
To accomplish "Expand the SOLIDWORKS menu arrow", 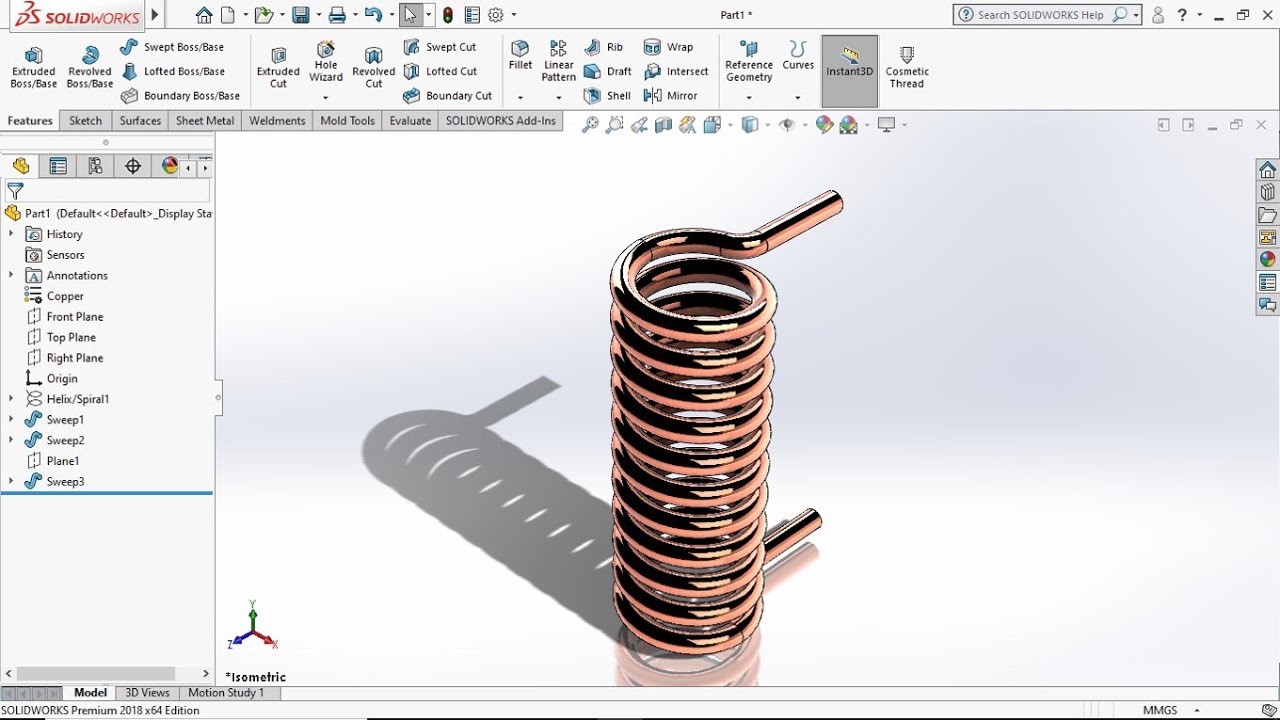I will tap(155, 15).
